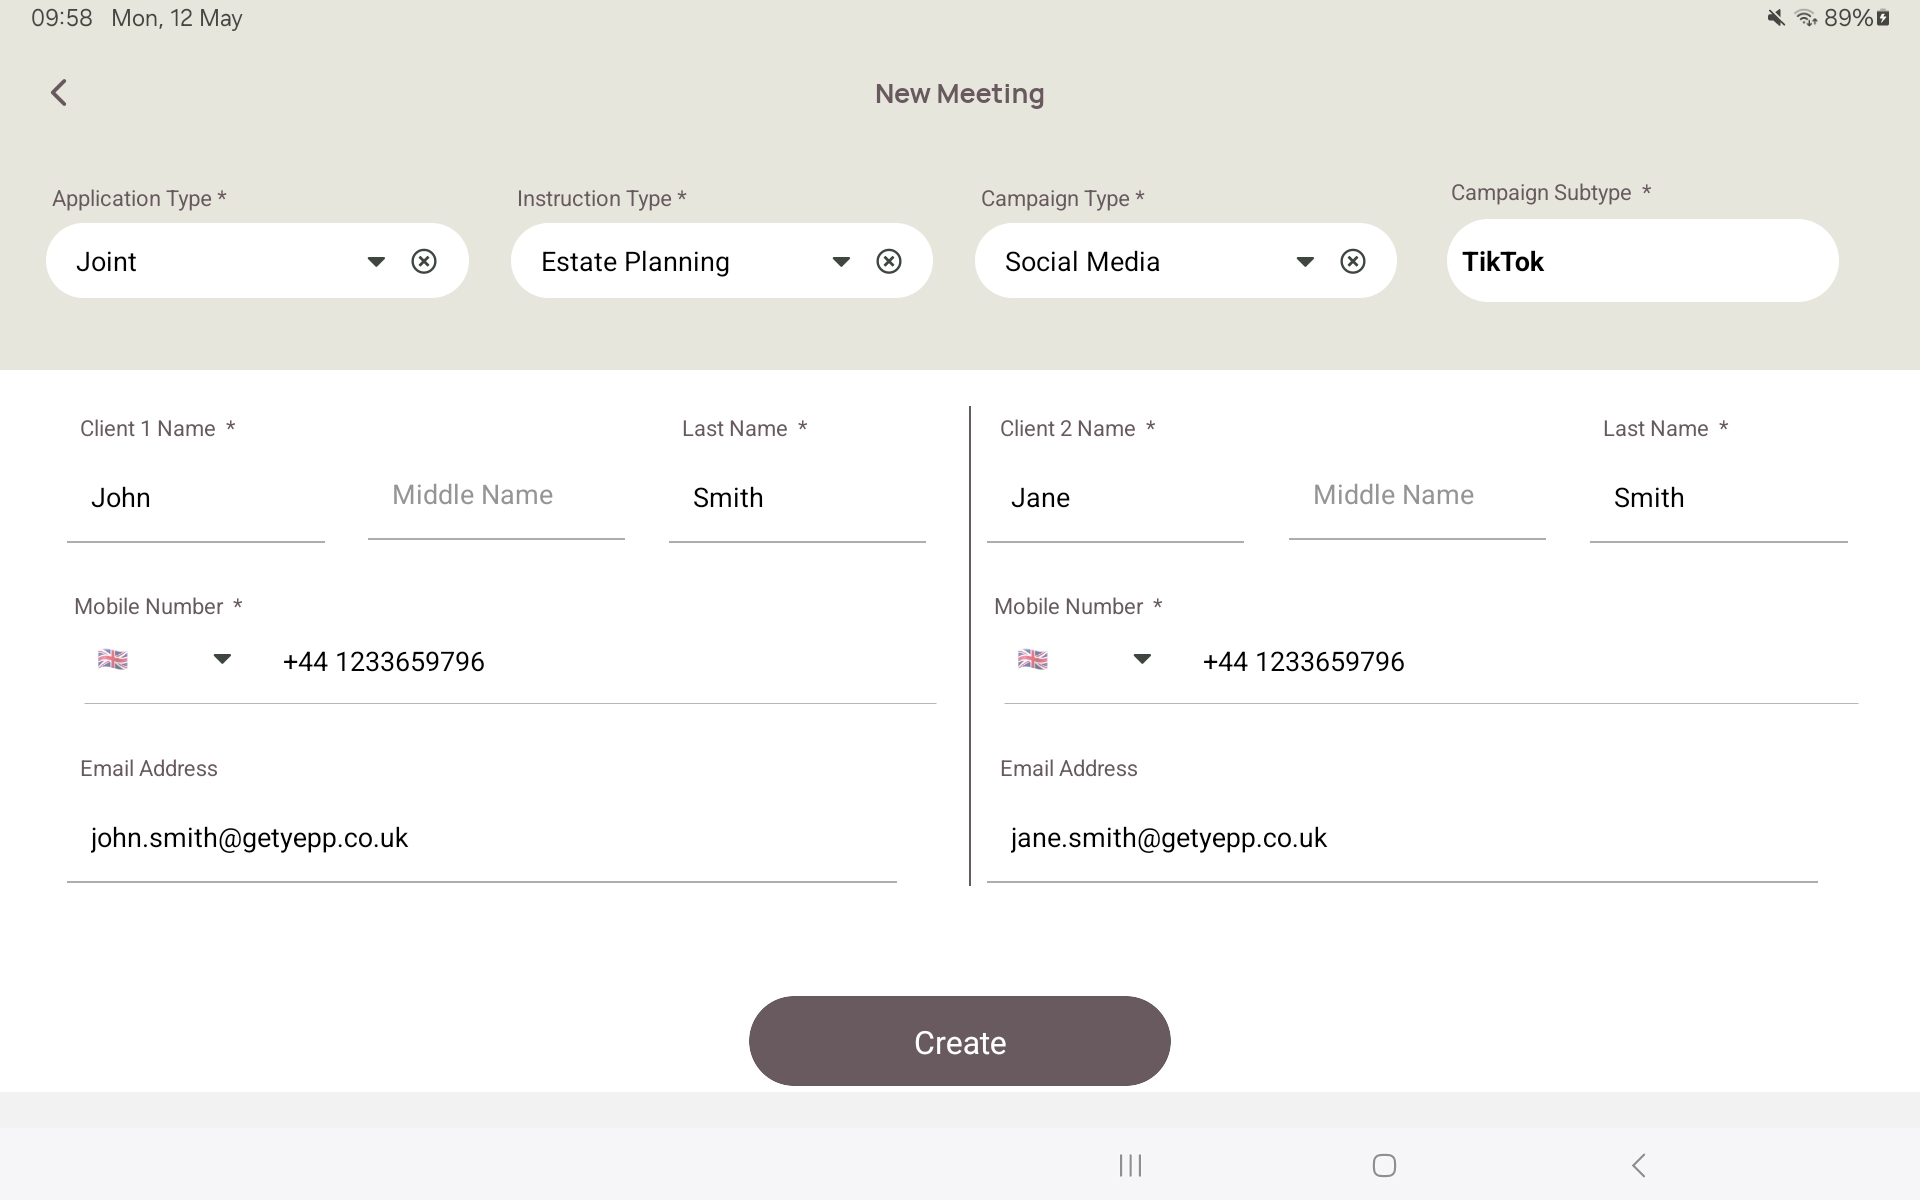Expand the Application Type dropdown
The image size is (1920, 1200).
point(376,261)
